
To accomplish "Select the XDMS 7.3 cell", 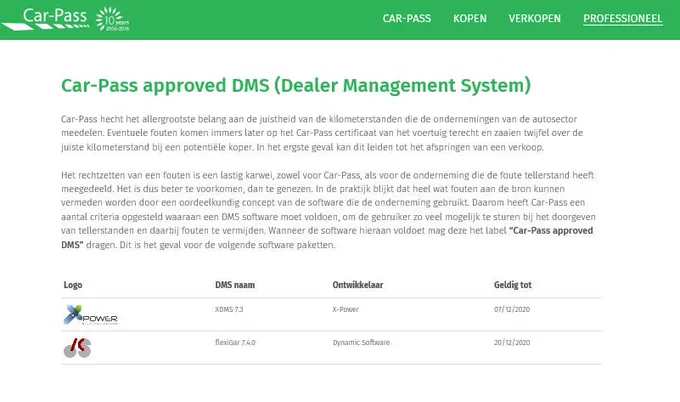I will pyautogui.click(x=229, y=309).
